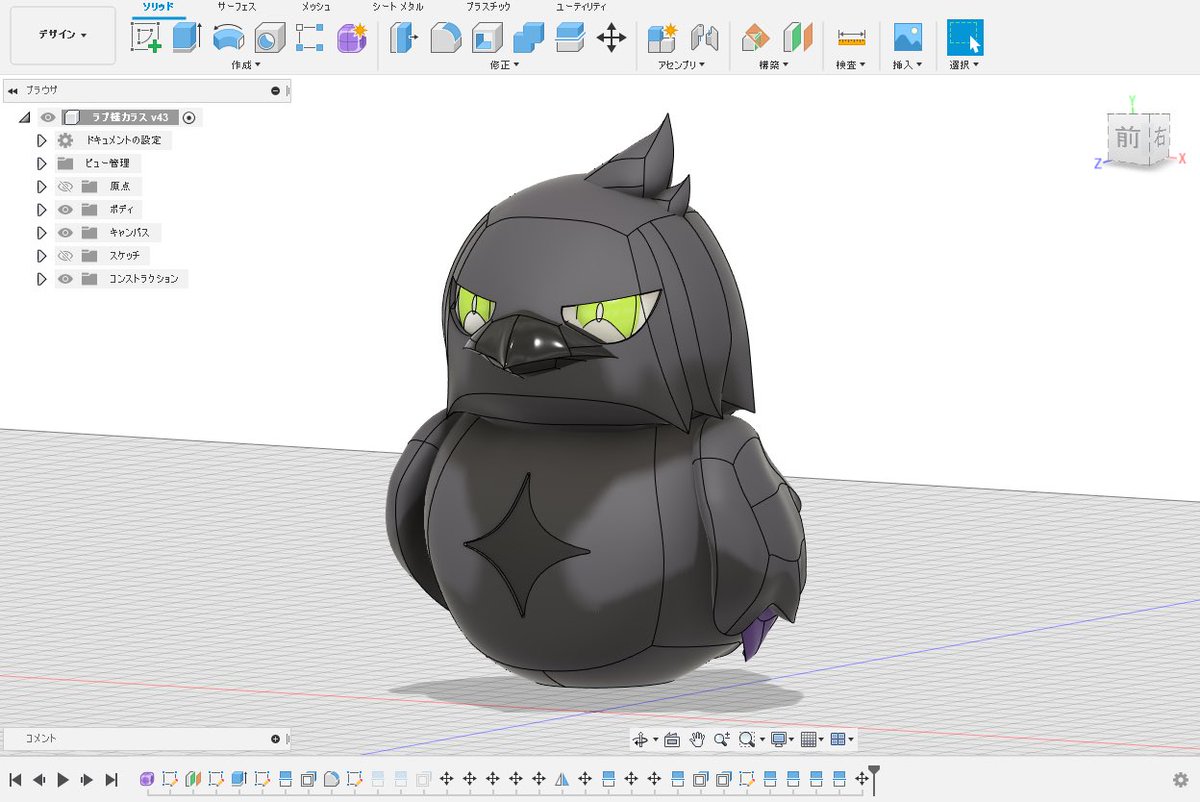The image size is (1200, 802).
Task: Show the スケッチ folder with its eye icon
Action: [66, 256]
